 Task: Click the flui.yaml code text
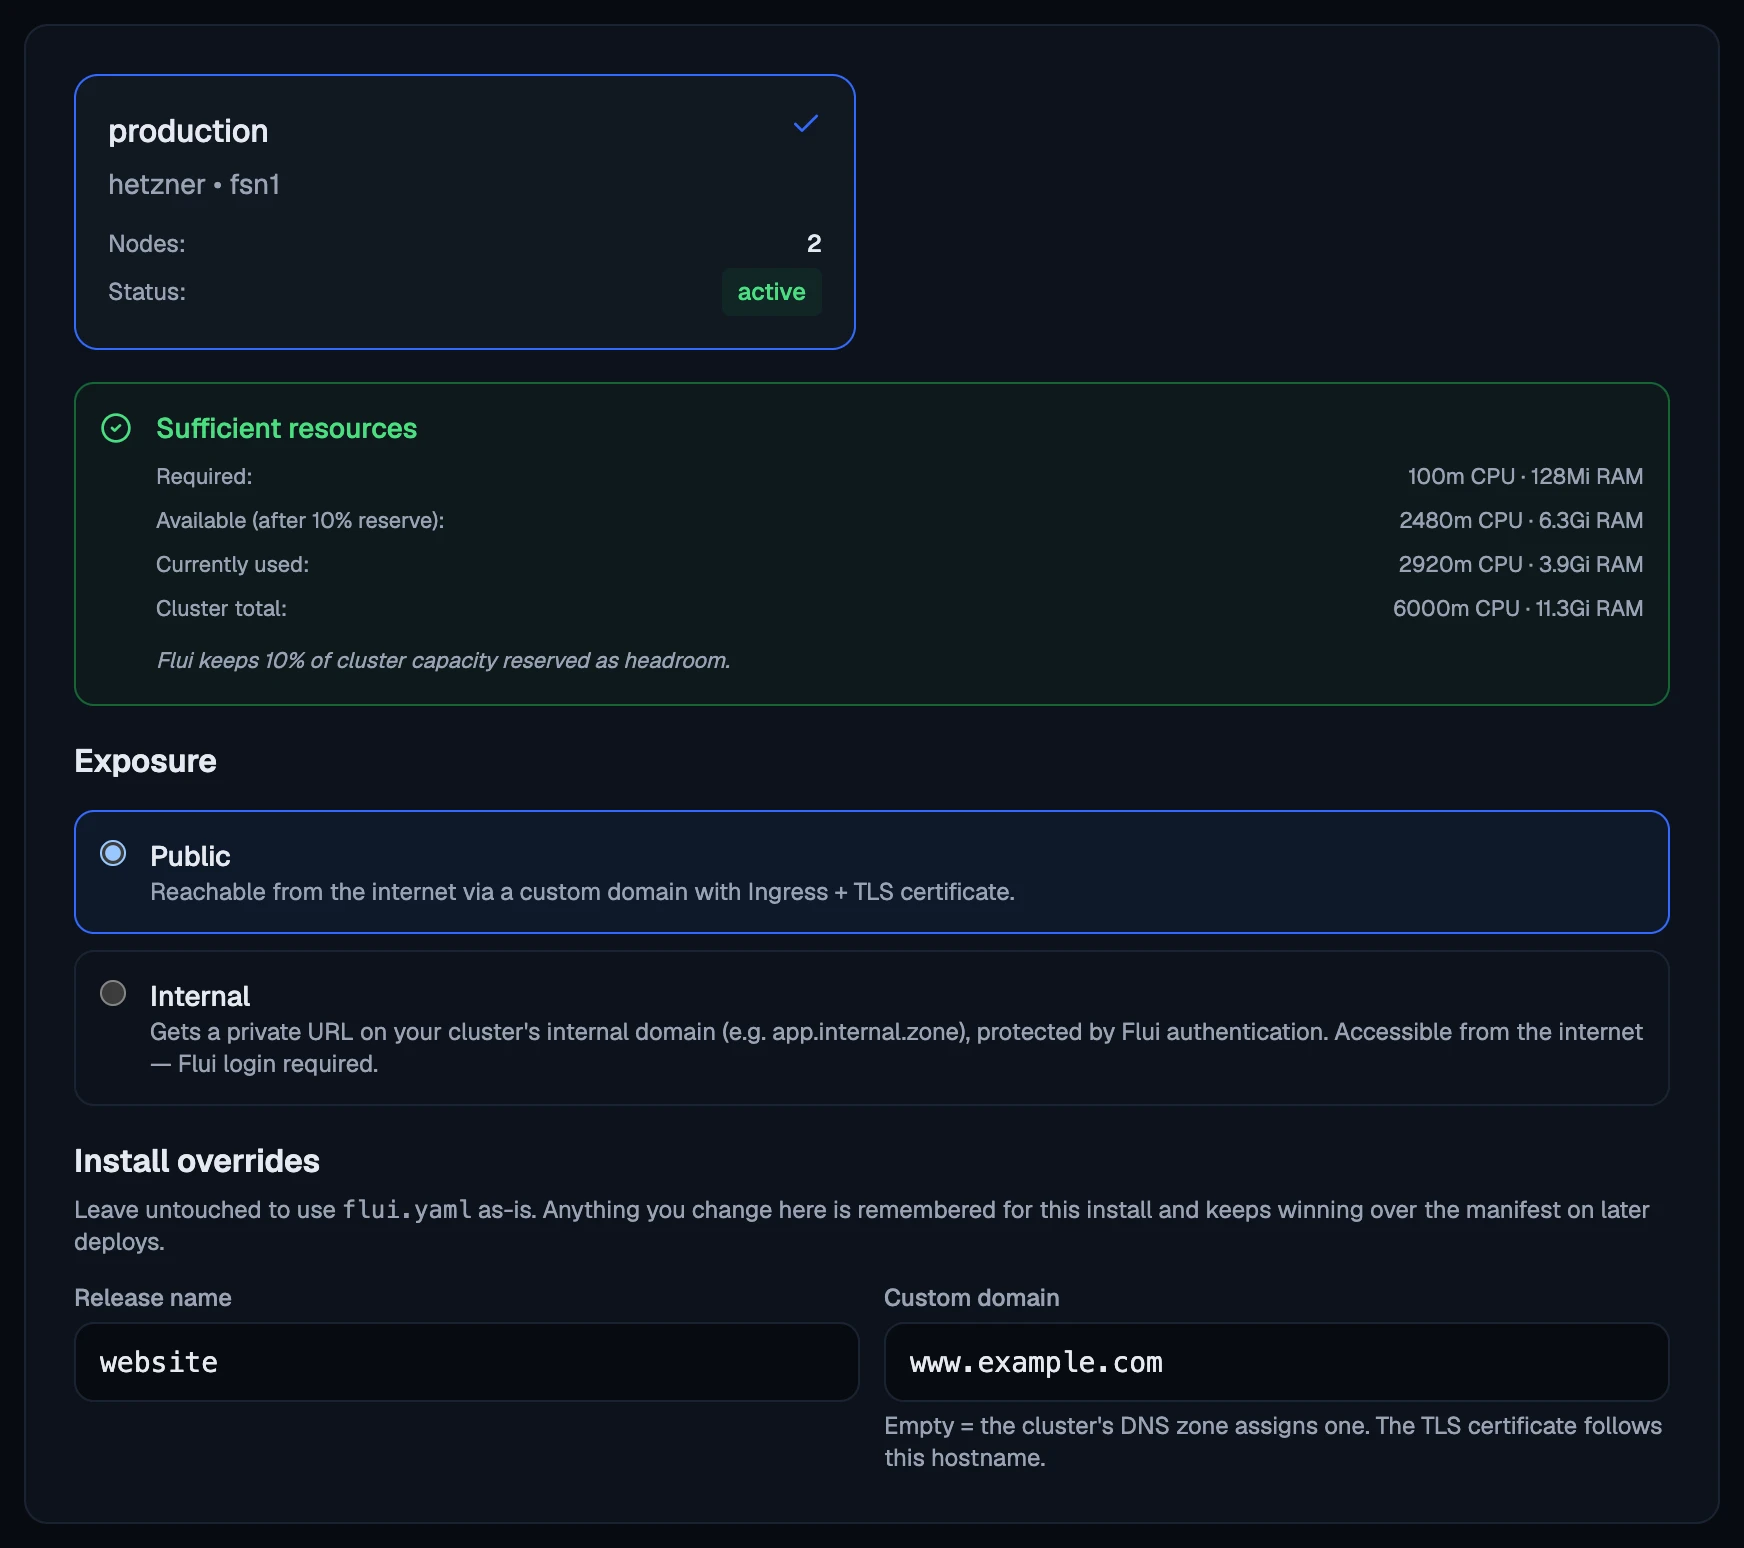(407, 1210)
